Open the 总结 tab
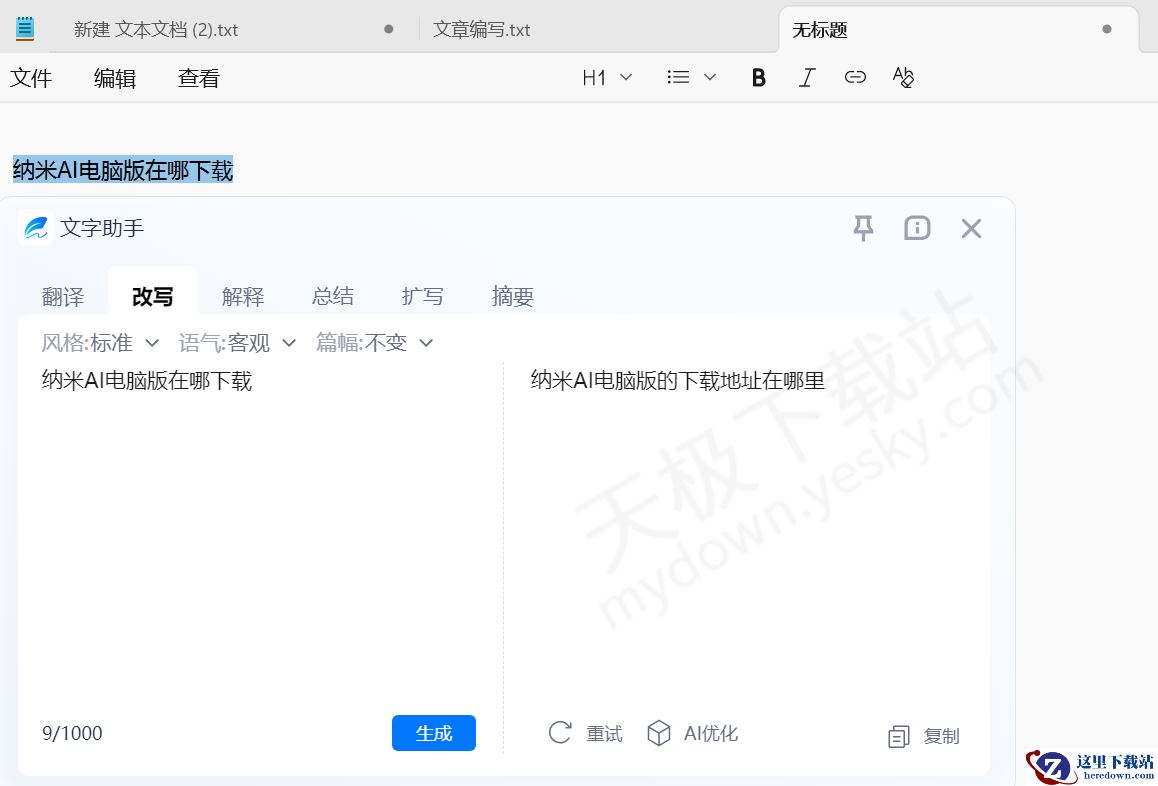The width and height of the screenshot is (1158, 786). (x=332, y=296)
